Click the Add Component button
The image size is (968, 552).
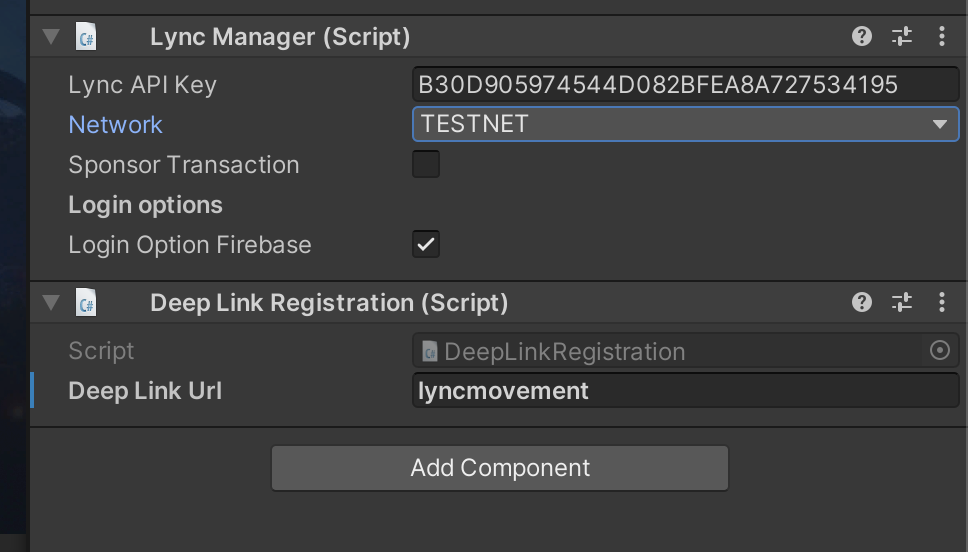pos(500,468)
